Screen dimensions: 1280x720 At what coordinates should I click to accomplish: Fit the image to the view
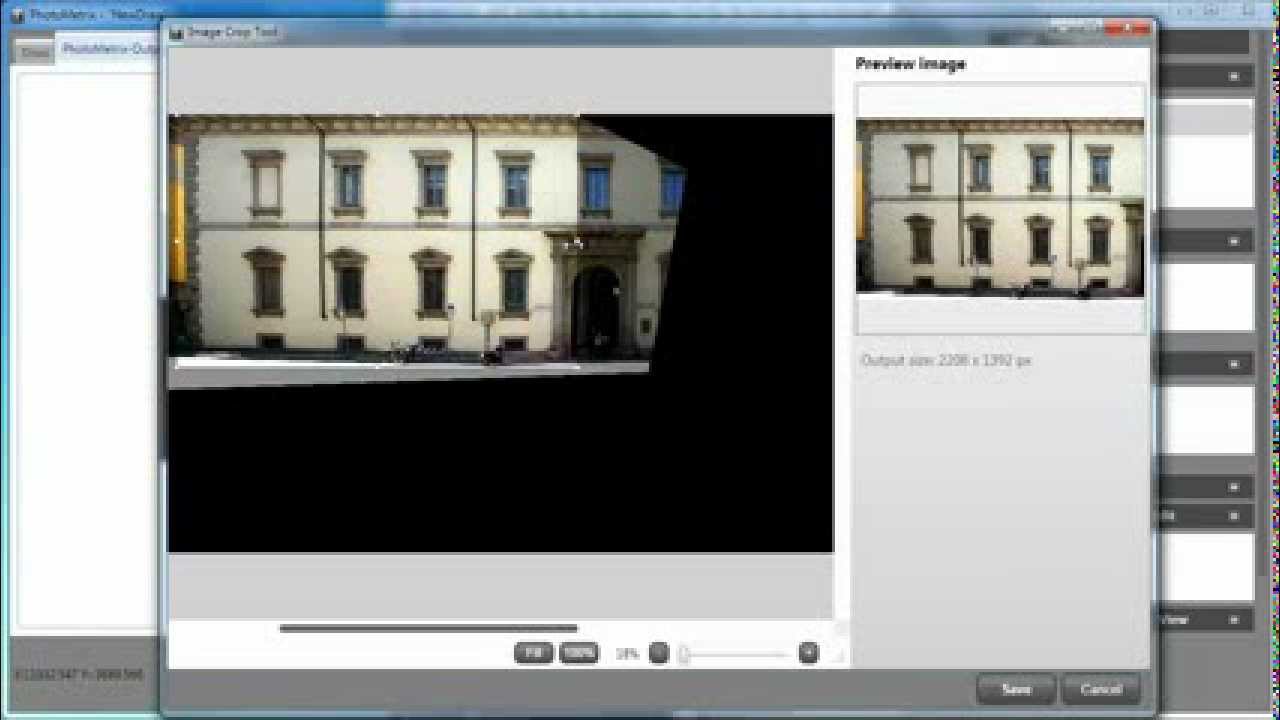pos(533,653)
